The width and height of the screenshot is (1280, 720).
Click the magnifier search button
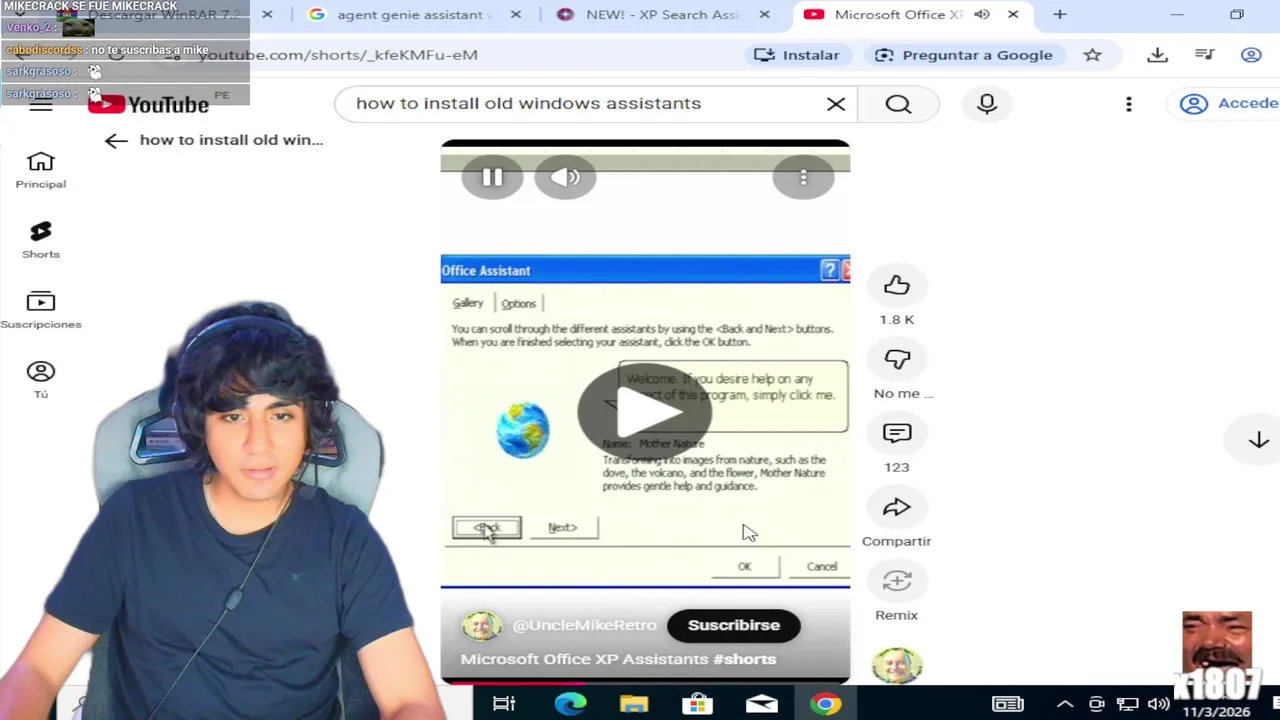click(898, 104)
